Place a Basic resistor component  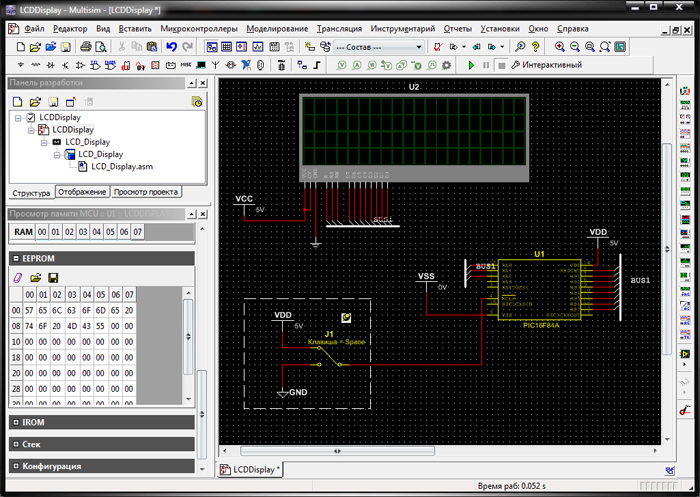pos(36,65)
